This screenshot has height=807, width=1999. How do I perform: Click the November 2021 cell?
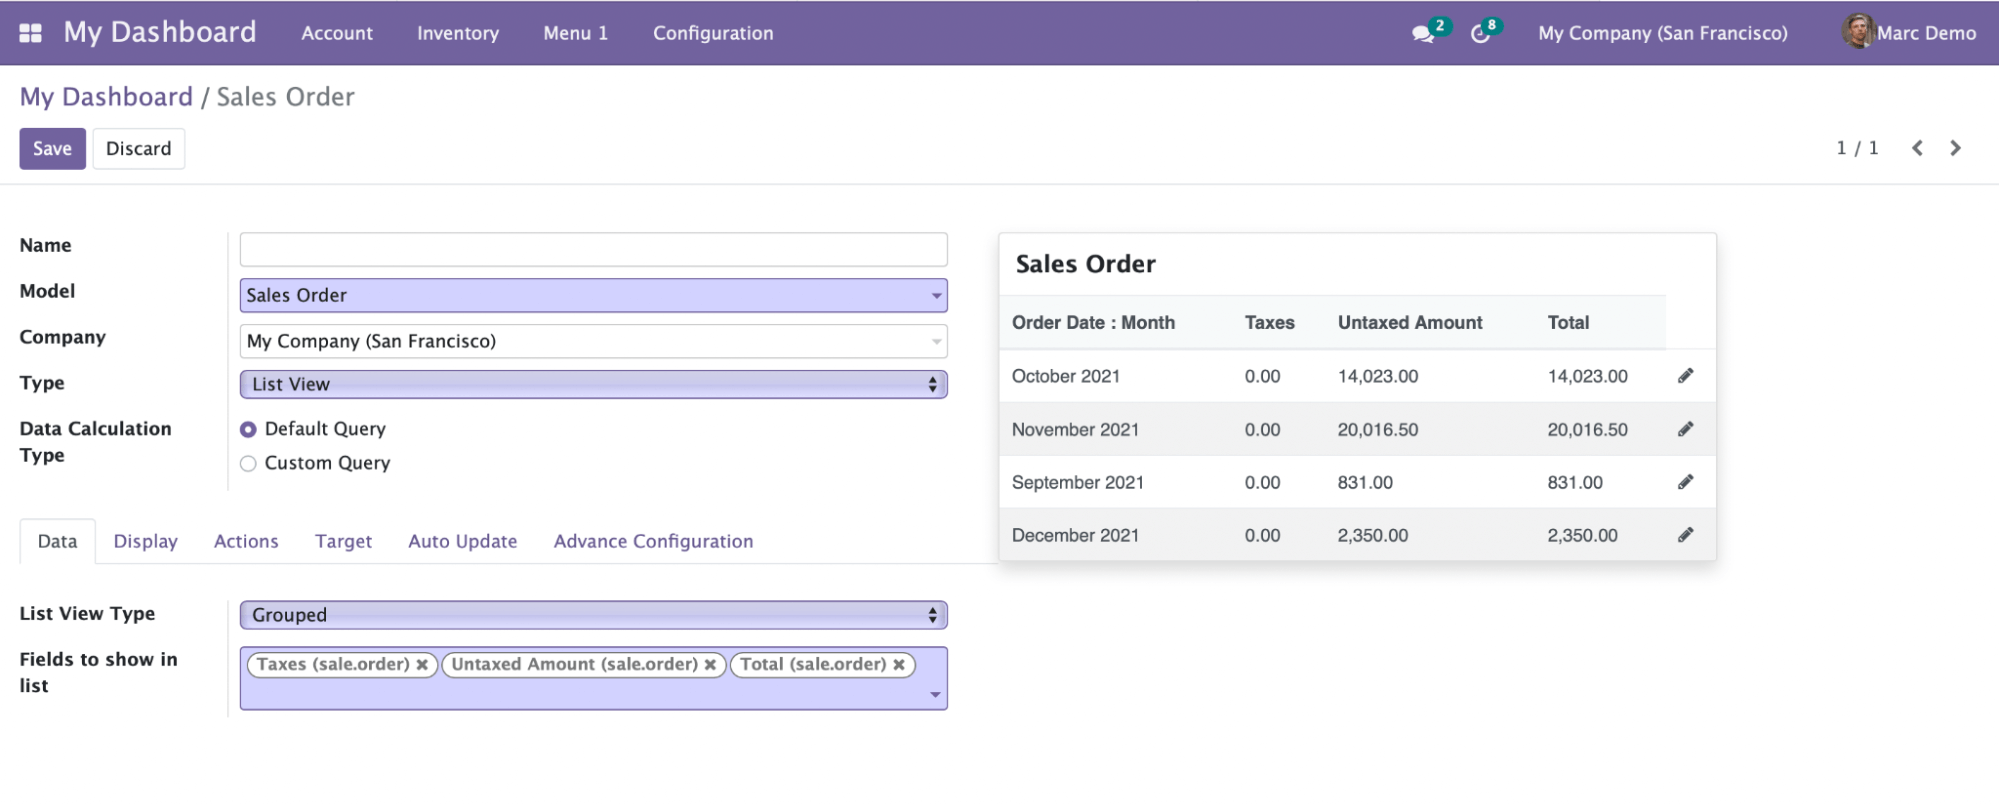[x=1075, y=429]
